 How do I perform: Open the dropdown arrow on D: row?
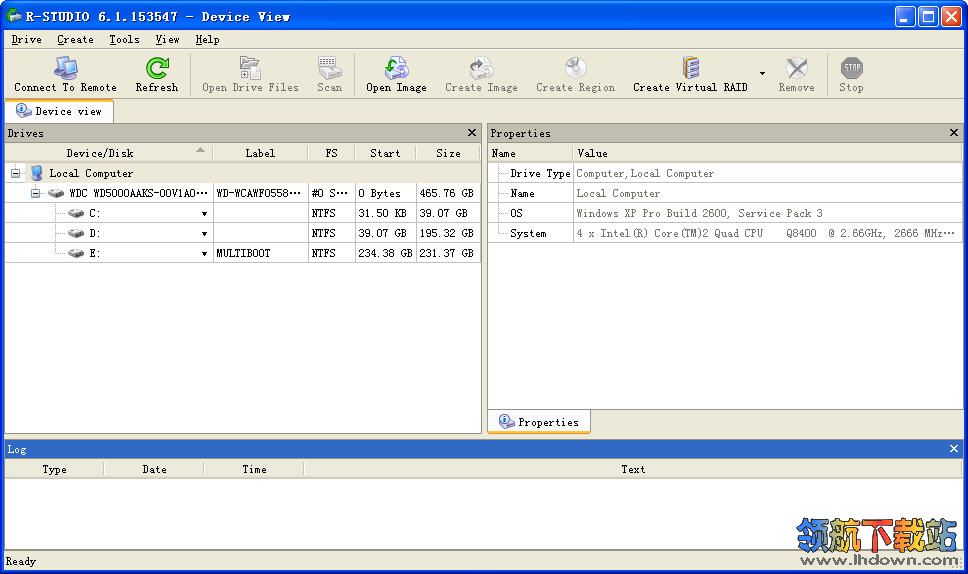204,233
